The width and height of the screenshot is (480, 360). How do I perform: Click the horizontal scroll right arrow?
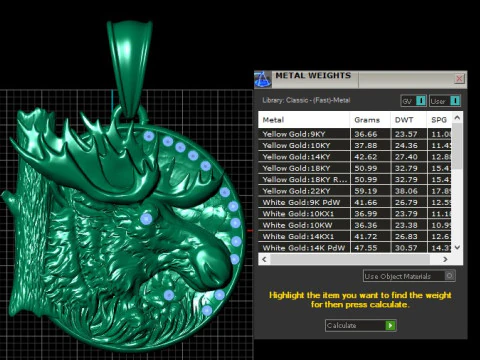pos(445,259)
